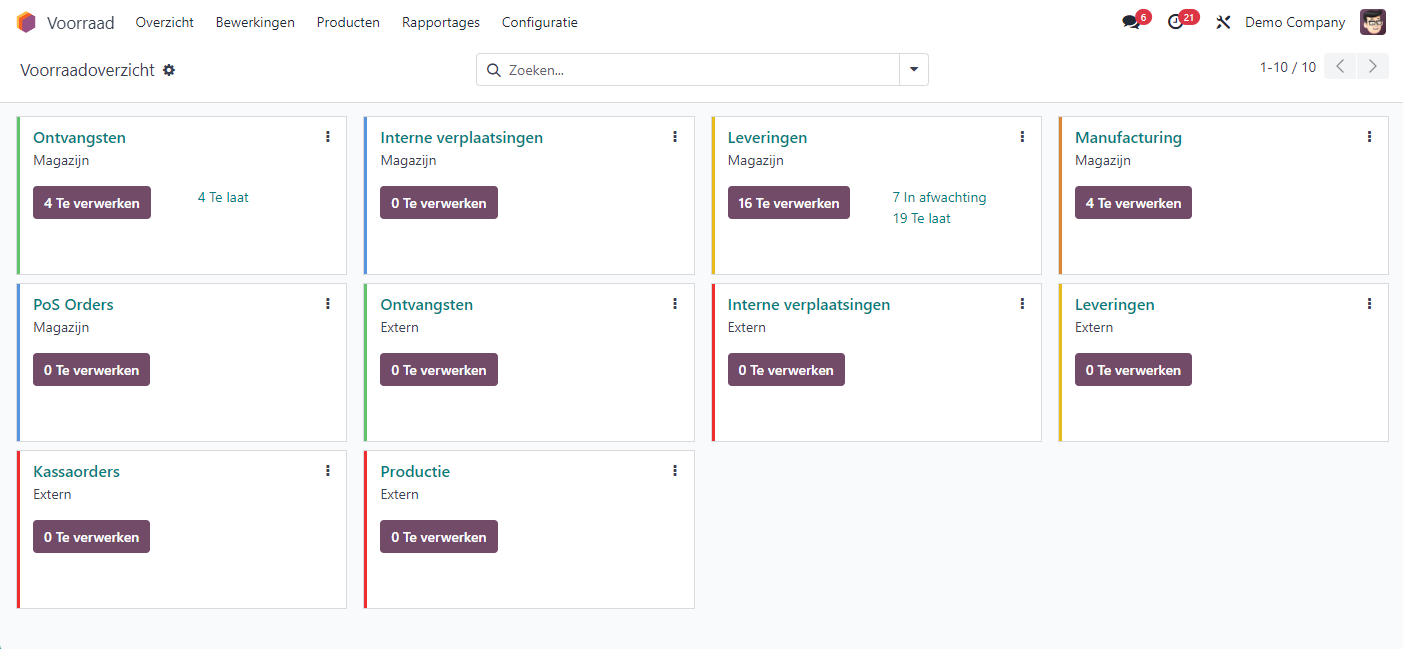
Task: Open the discuss messages icon
Action: tap(1131, 22)
